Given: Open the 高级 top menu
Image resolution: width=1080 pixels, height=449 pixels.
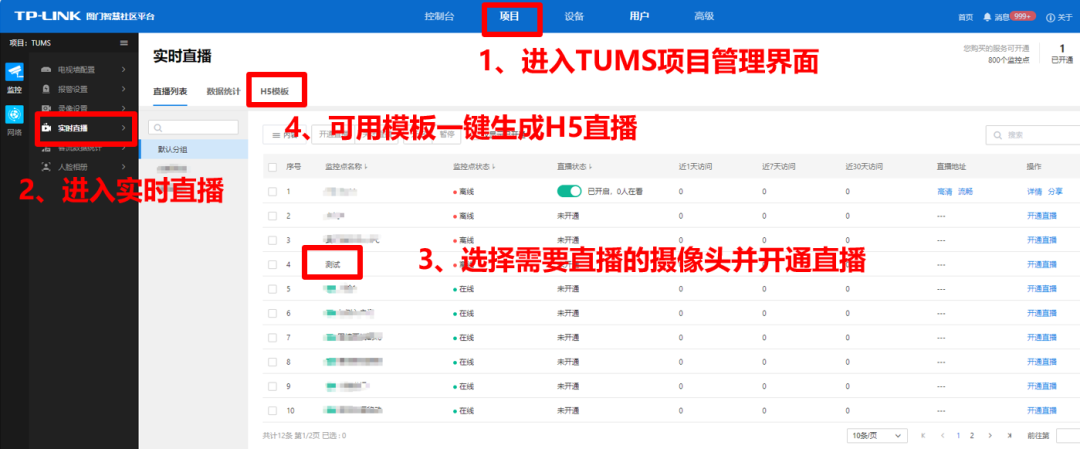Looking at the screenshot, I should (704, 17).
